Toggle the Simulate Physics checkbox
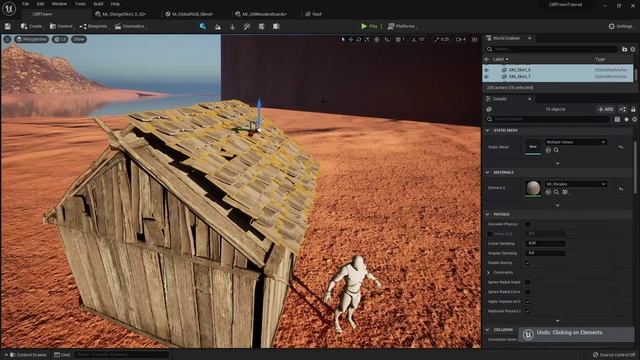The image size is (640, 360). (x=528, y=224)
